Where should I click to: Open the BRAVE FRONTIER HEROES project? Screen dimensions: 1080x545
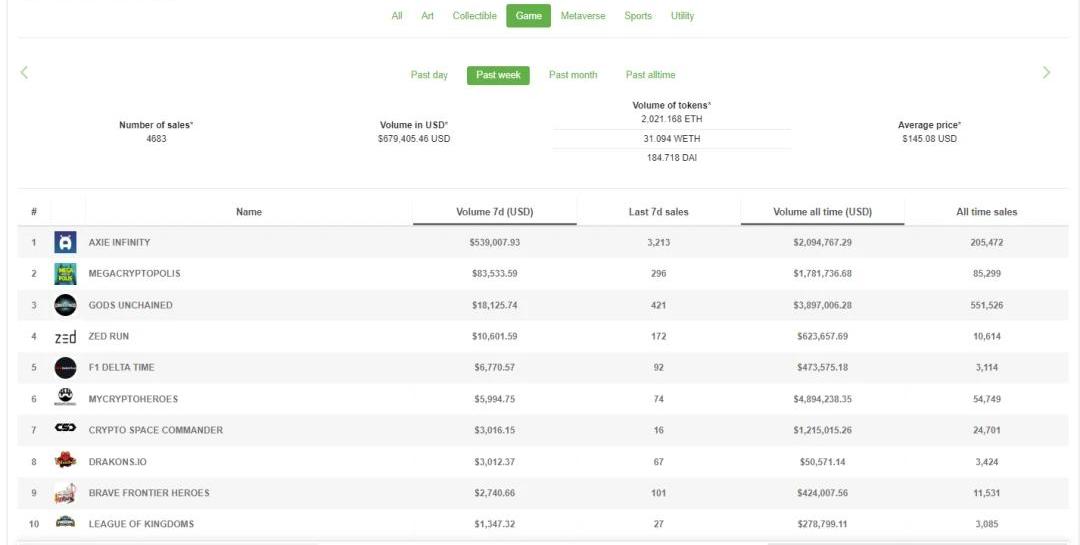coord(149,493)
